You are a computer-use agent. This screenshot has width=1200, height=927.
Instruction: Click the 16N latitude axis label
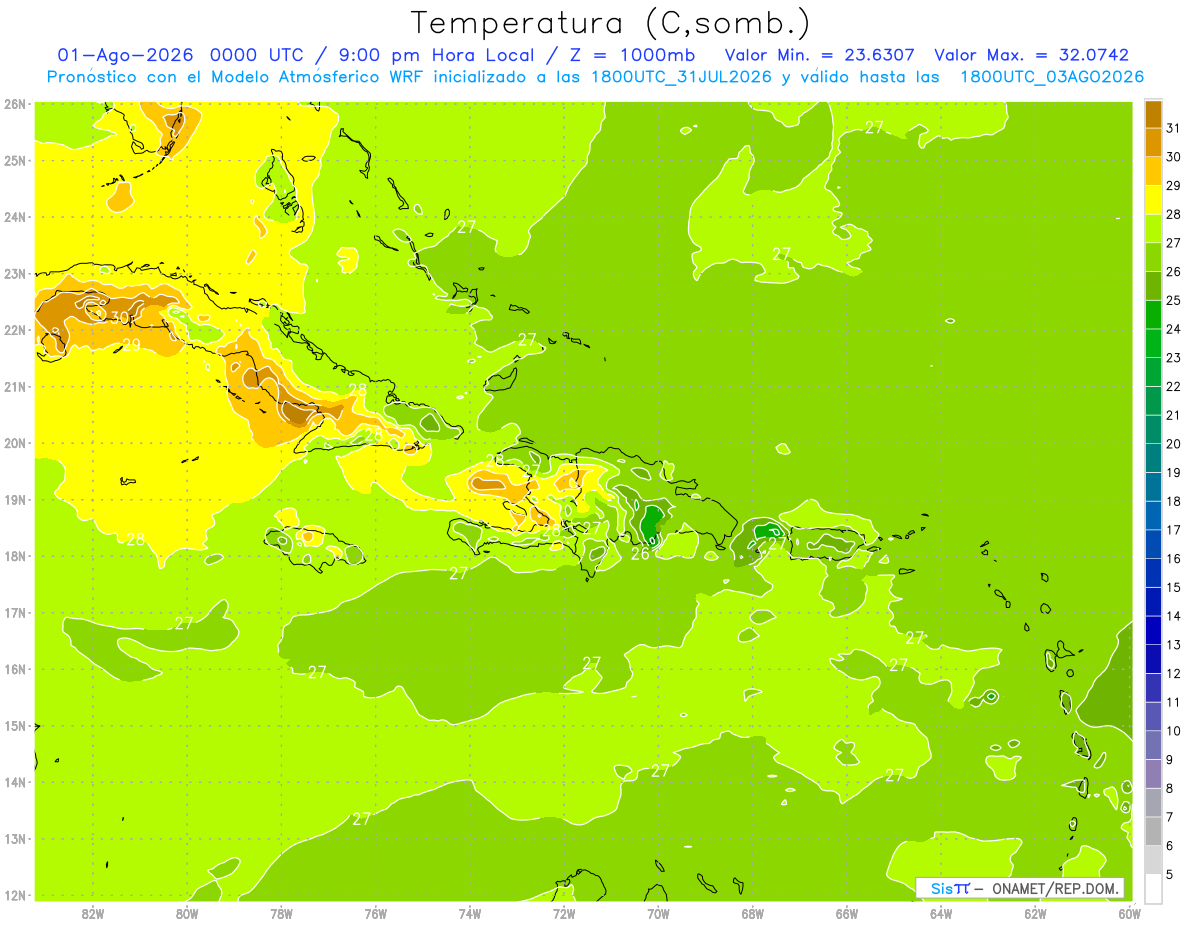tap(15, 669)
